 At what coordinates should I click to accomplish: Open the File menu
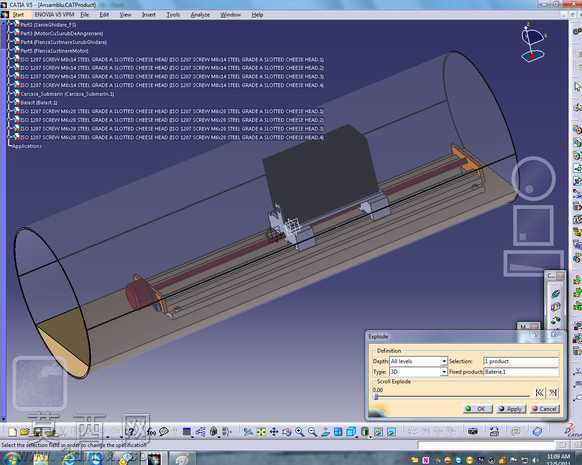click(85, 14)
